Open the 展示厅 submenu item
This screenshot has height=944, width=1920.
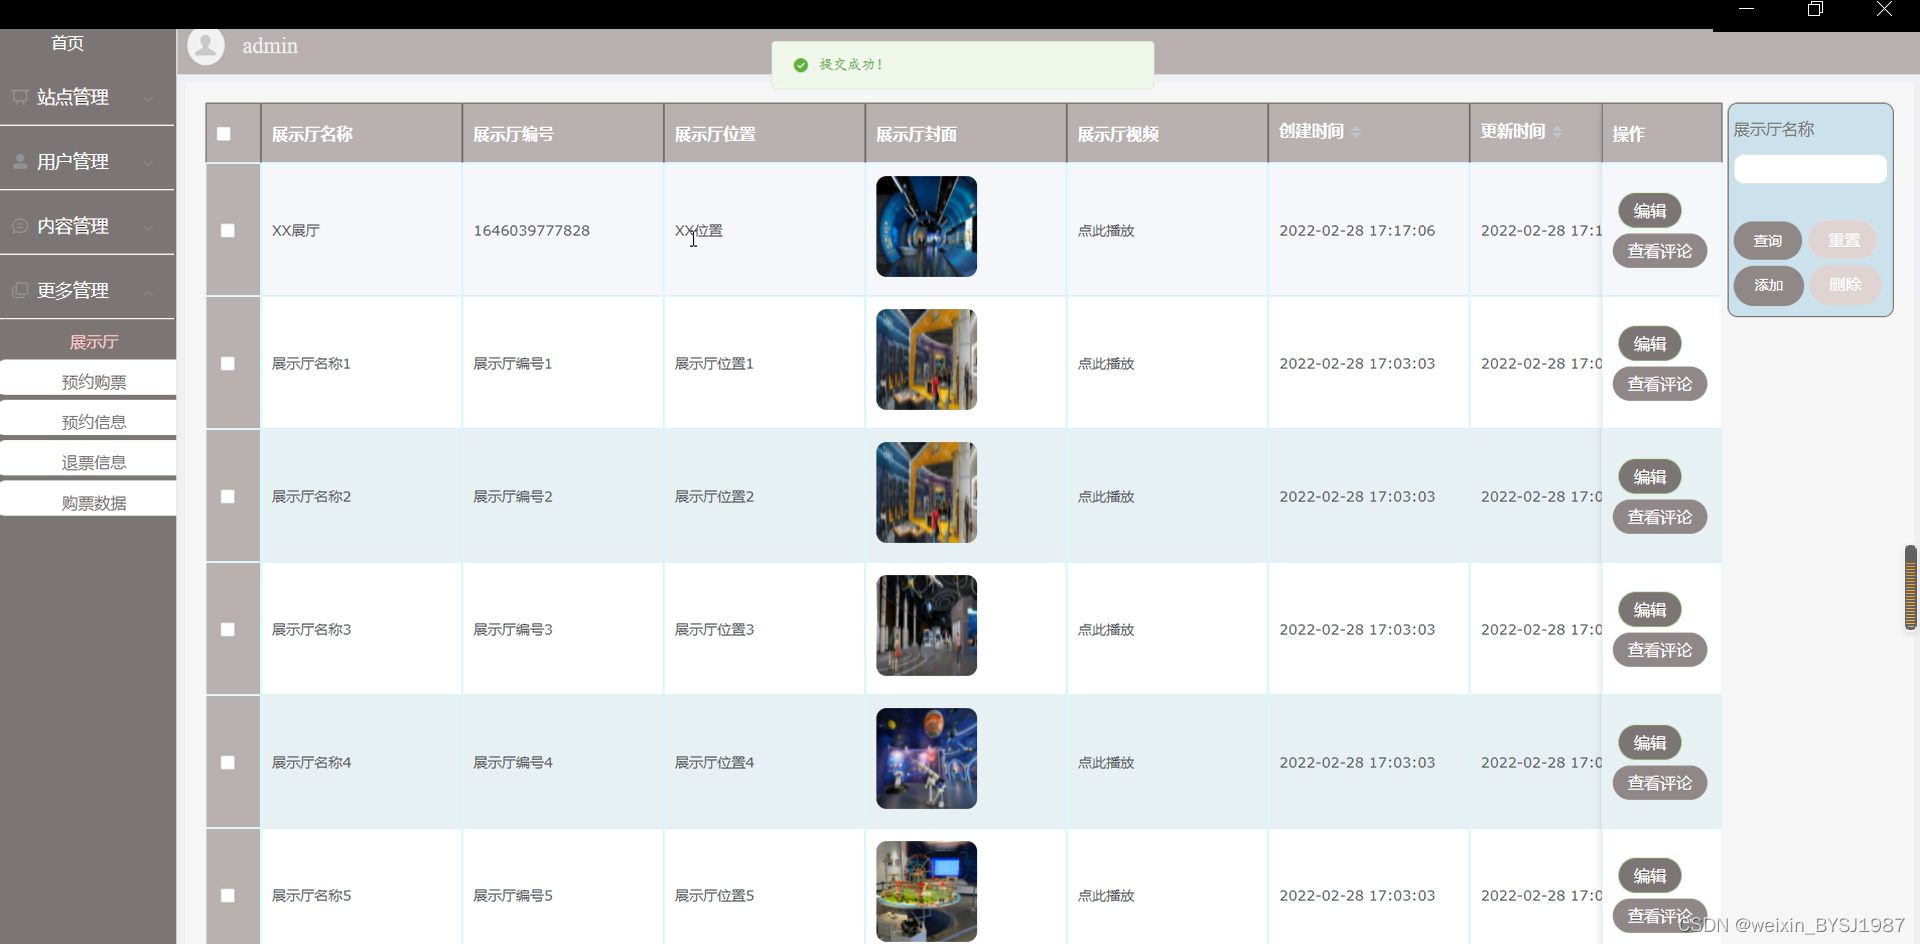(x=94, y=342)
